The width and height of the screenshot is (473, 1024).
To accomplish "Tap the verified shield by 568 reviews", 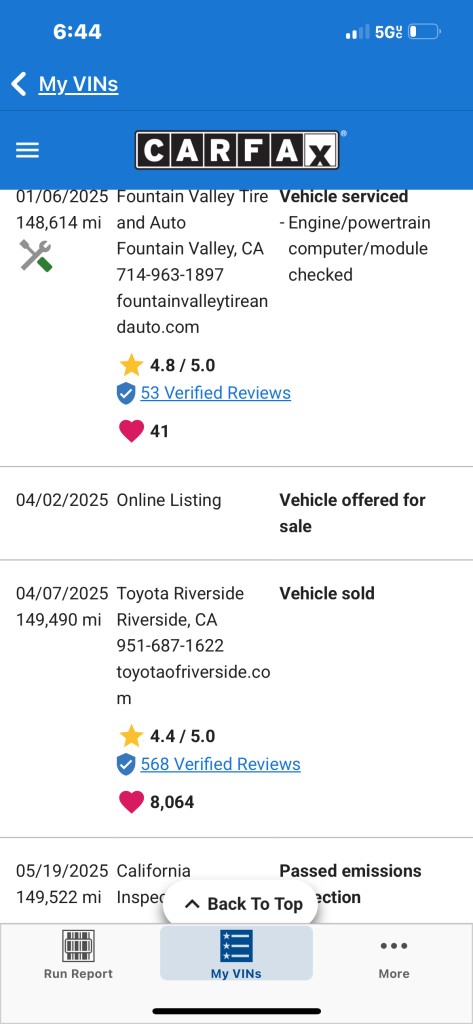I will coord(125,764).
